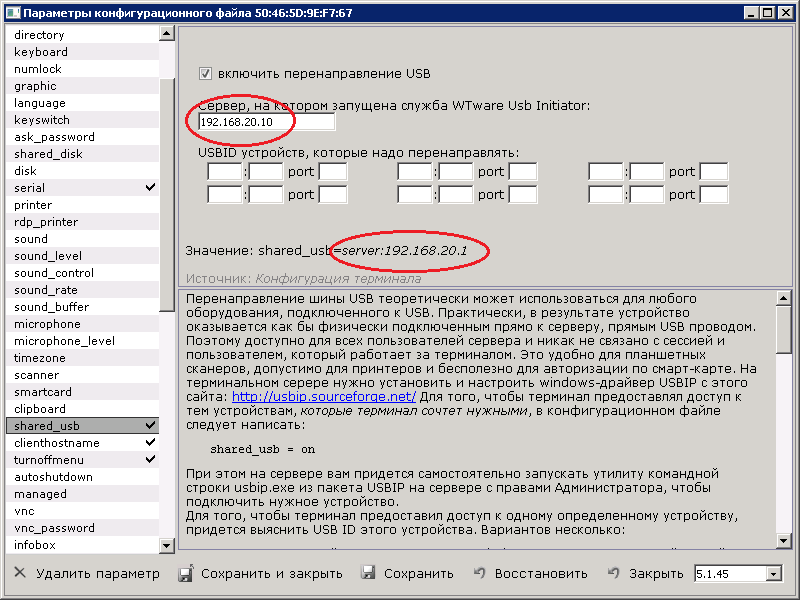Click floppy icon next to Сохранить
The height and width of the screenshot is (601, 800).
(368, 574)
